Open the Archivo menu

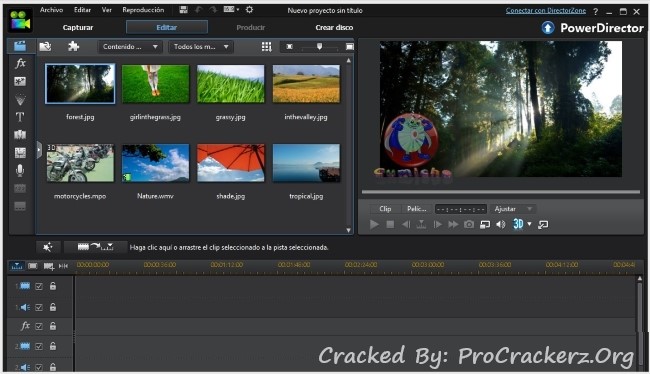pos(51,10)
